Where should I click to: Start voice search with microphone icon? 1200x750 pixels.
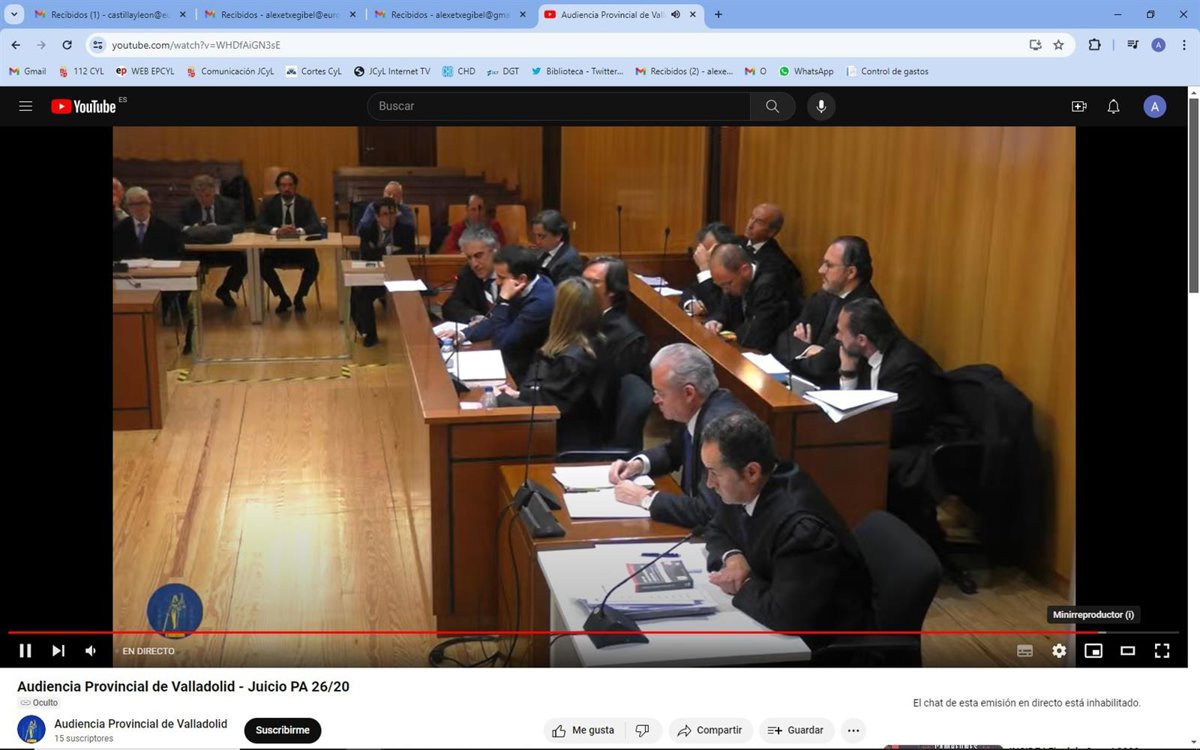pyautogui.click(x=821, y=106)
